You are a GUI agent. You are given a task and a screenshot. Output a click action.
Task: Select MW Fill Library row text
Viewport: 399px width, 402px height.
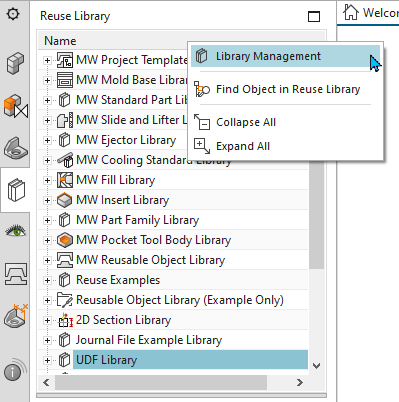click(116, 180)
